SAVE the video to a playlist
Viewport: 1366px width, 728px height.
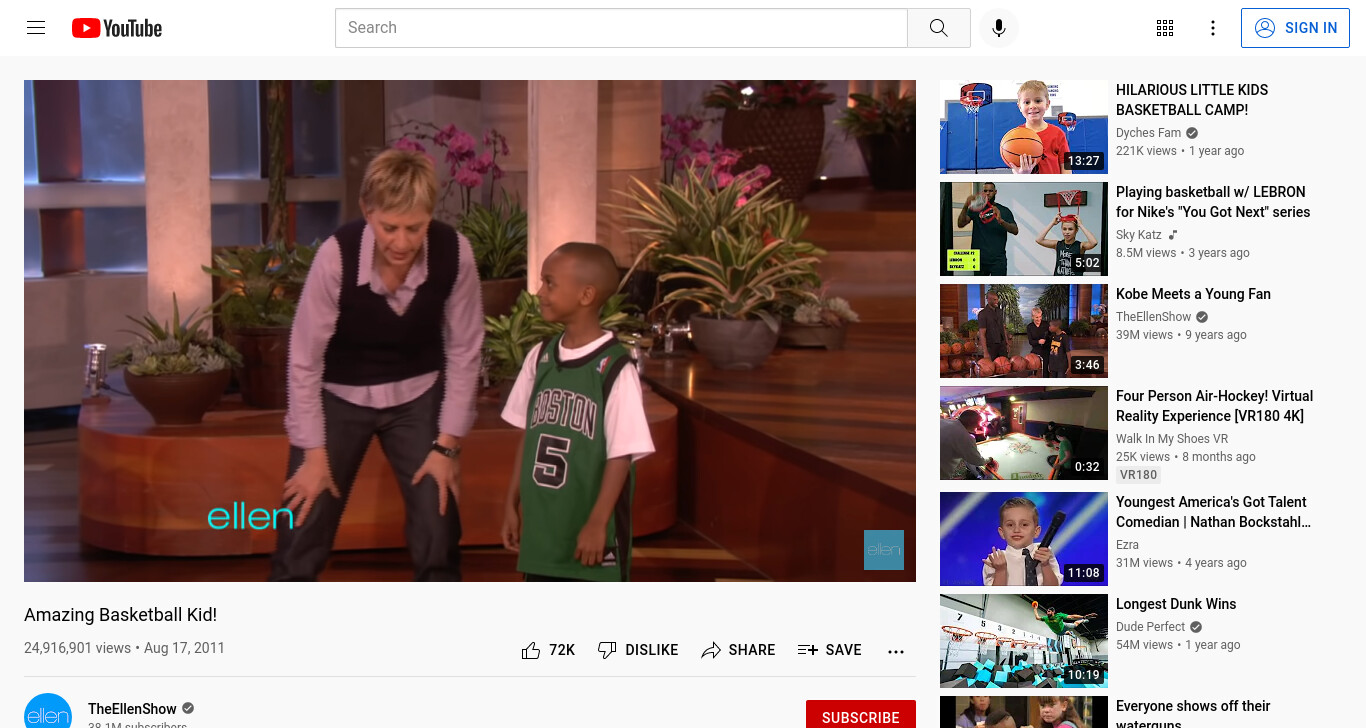pos(829,650)
